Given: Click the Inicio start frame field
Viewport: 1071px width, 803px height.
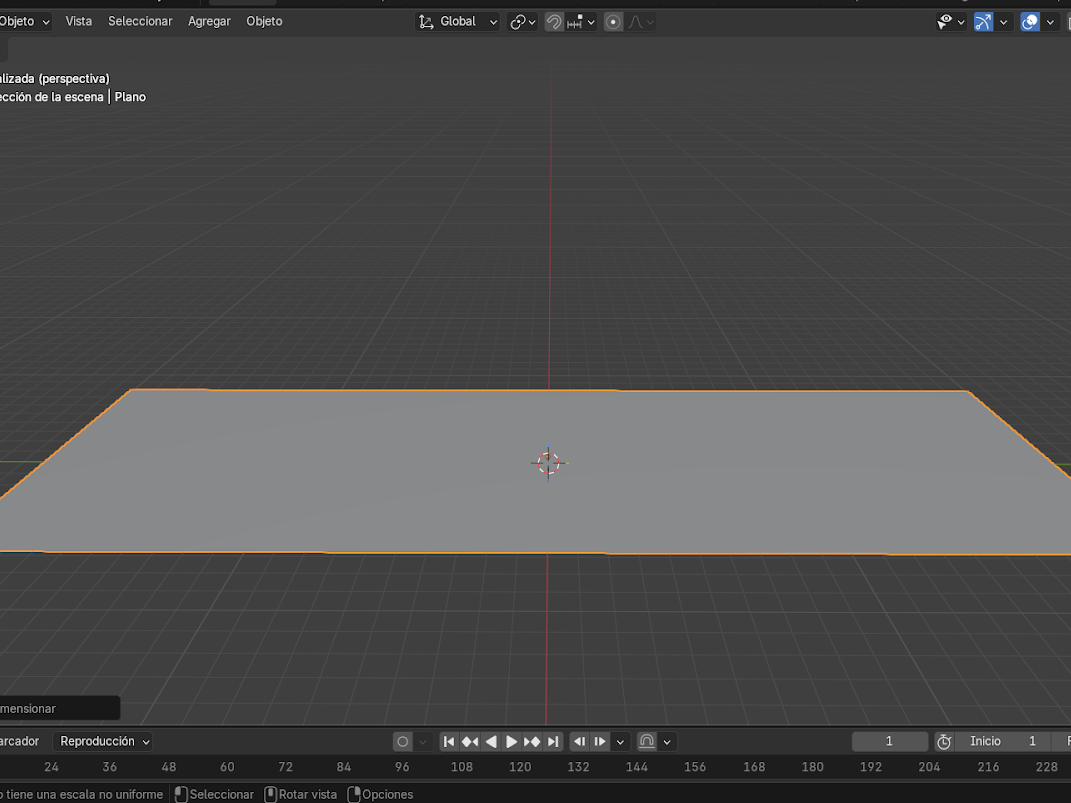Looking at the screenshot, I should click(x=1003, y=741).
